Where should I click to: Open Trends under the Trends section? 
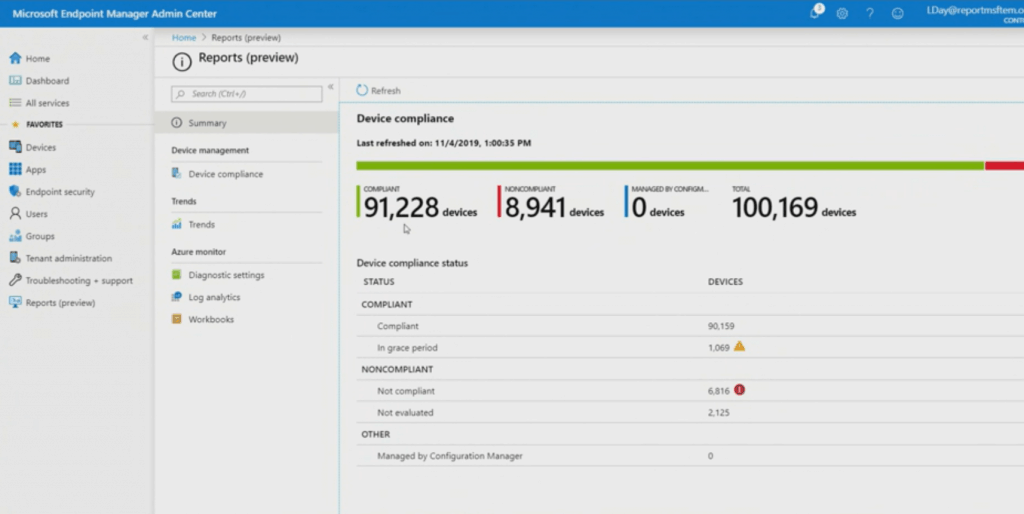click(202, 224)
